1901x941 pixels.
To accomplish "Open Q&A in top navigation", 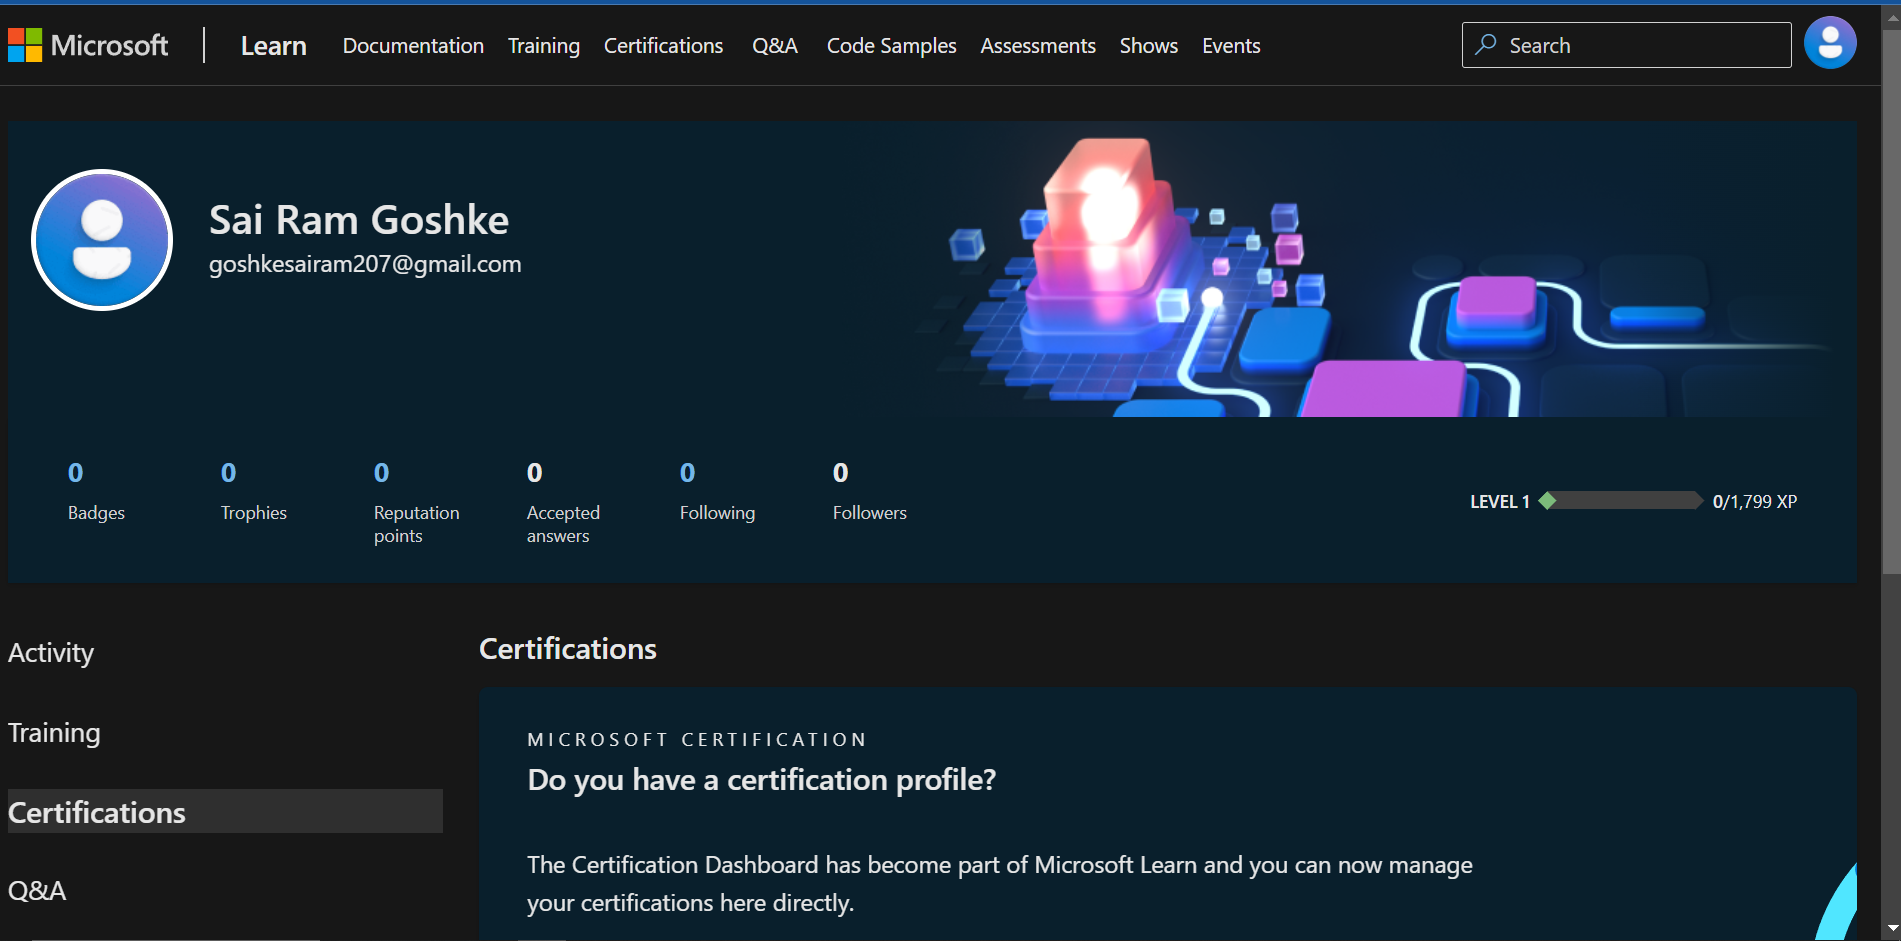I will (x=775, y=46).
